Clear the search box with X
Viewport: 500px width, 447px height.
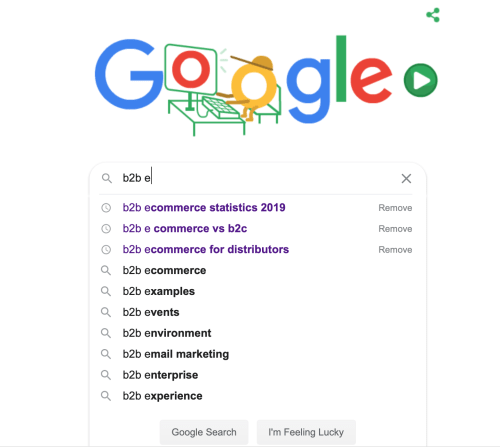point(406,178)
